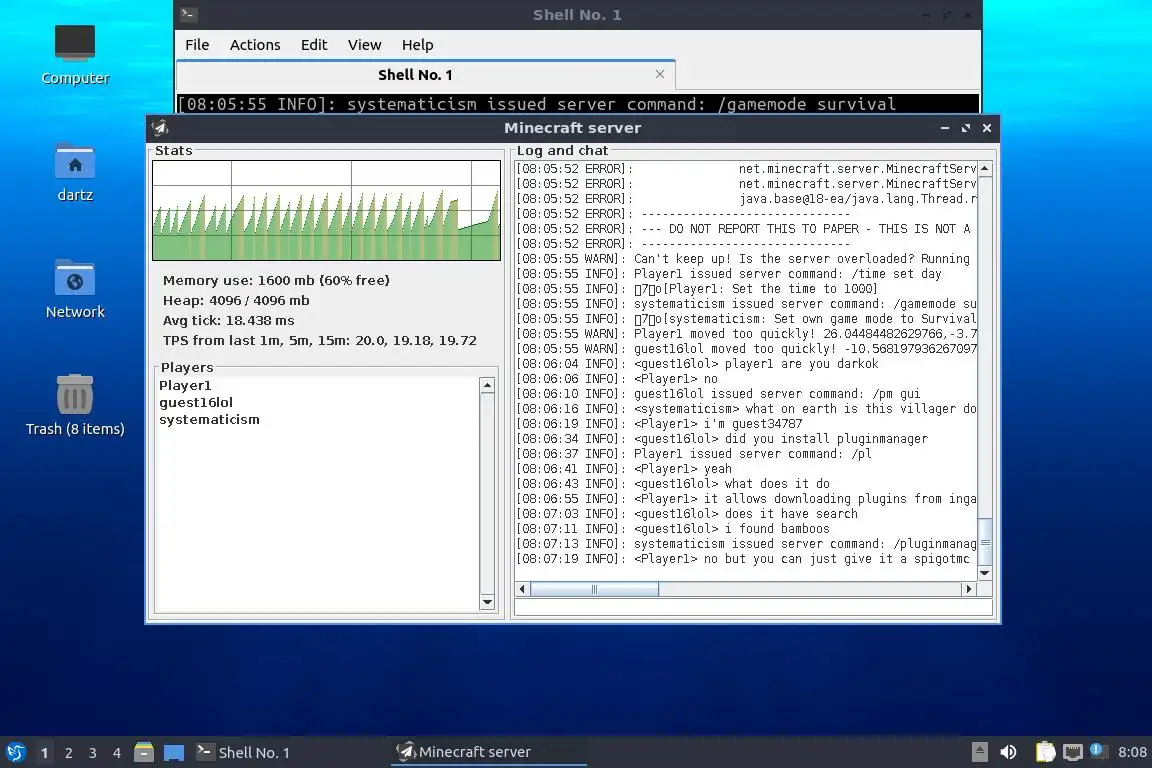Open the clipboard manager tray icon
This screenshot has height=768, width=1152.
[x=1045, y=752]
